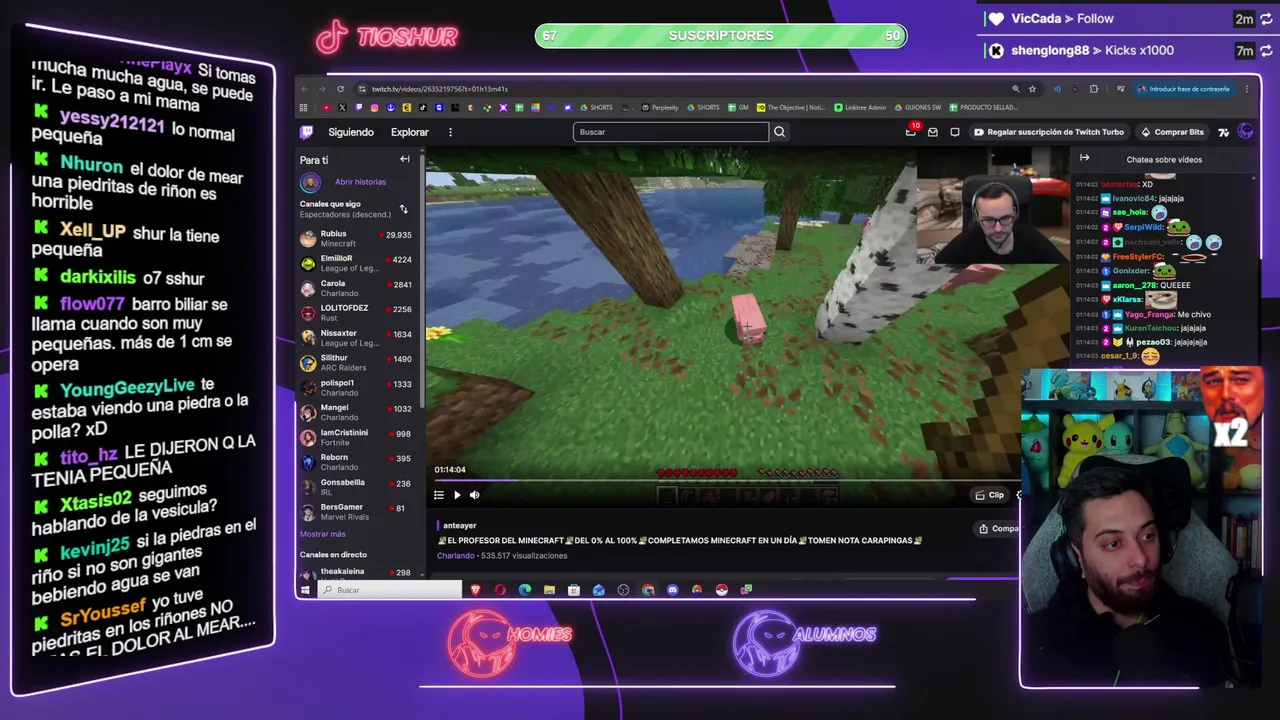This screenshot has width=1280, height=720.
Task: Open File Explorer from the taskbar
Action: tap(549, 590)
